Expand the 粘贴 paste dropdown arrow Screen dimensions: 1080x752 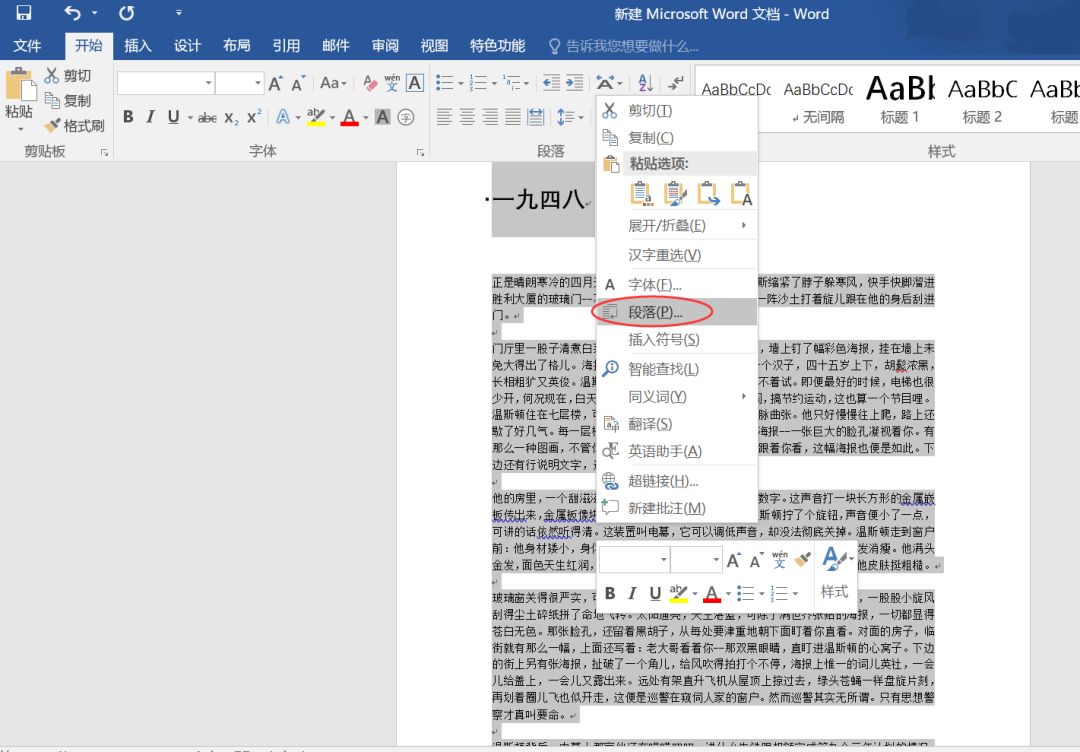[x=20, y=128]
